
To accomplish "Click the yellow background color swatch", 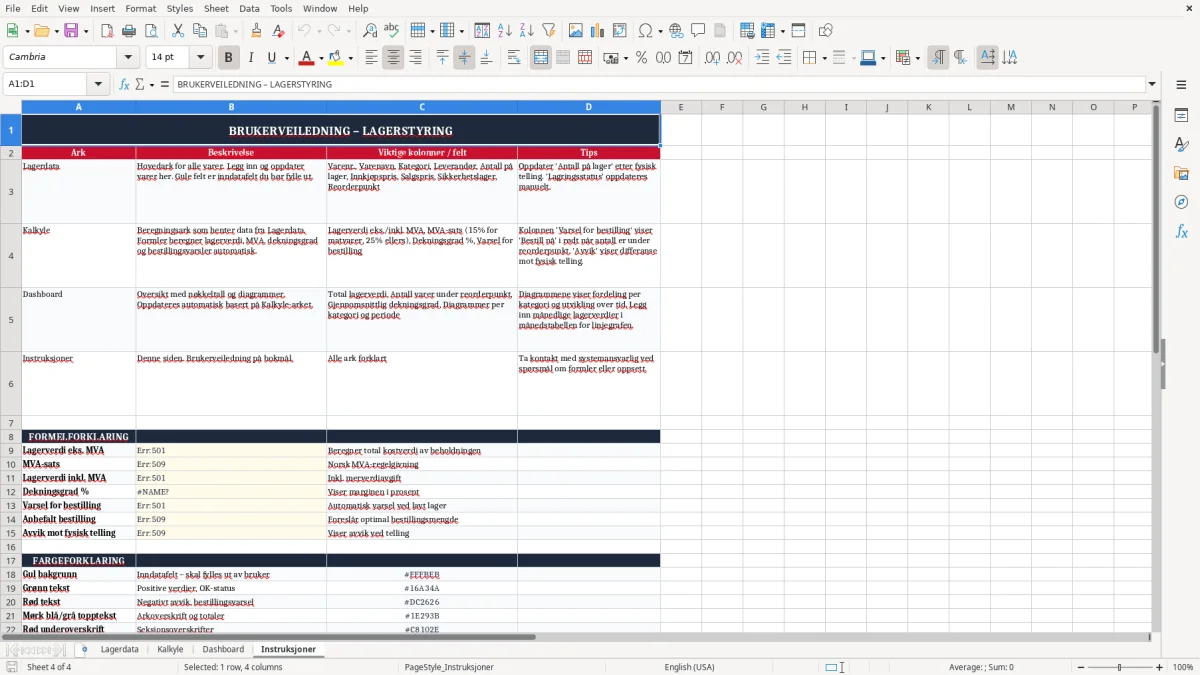I will click(x=336, y=58).
